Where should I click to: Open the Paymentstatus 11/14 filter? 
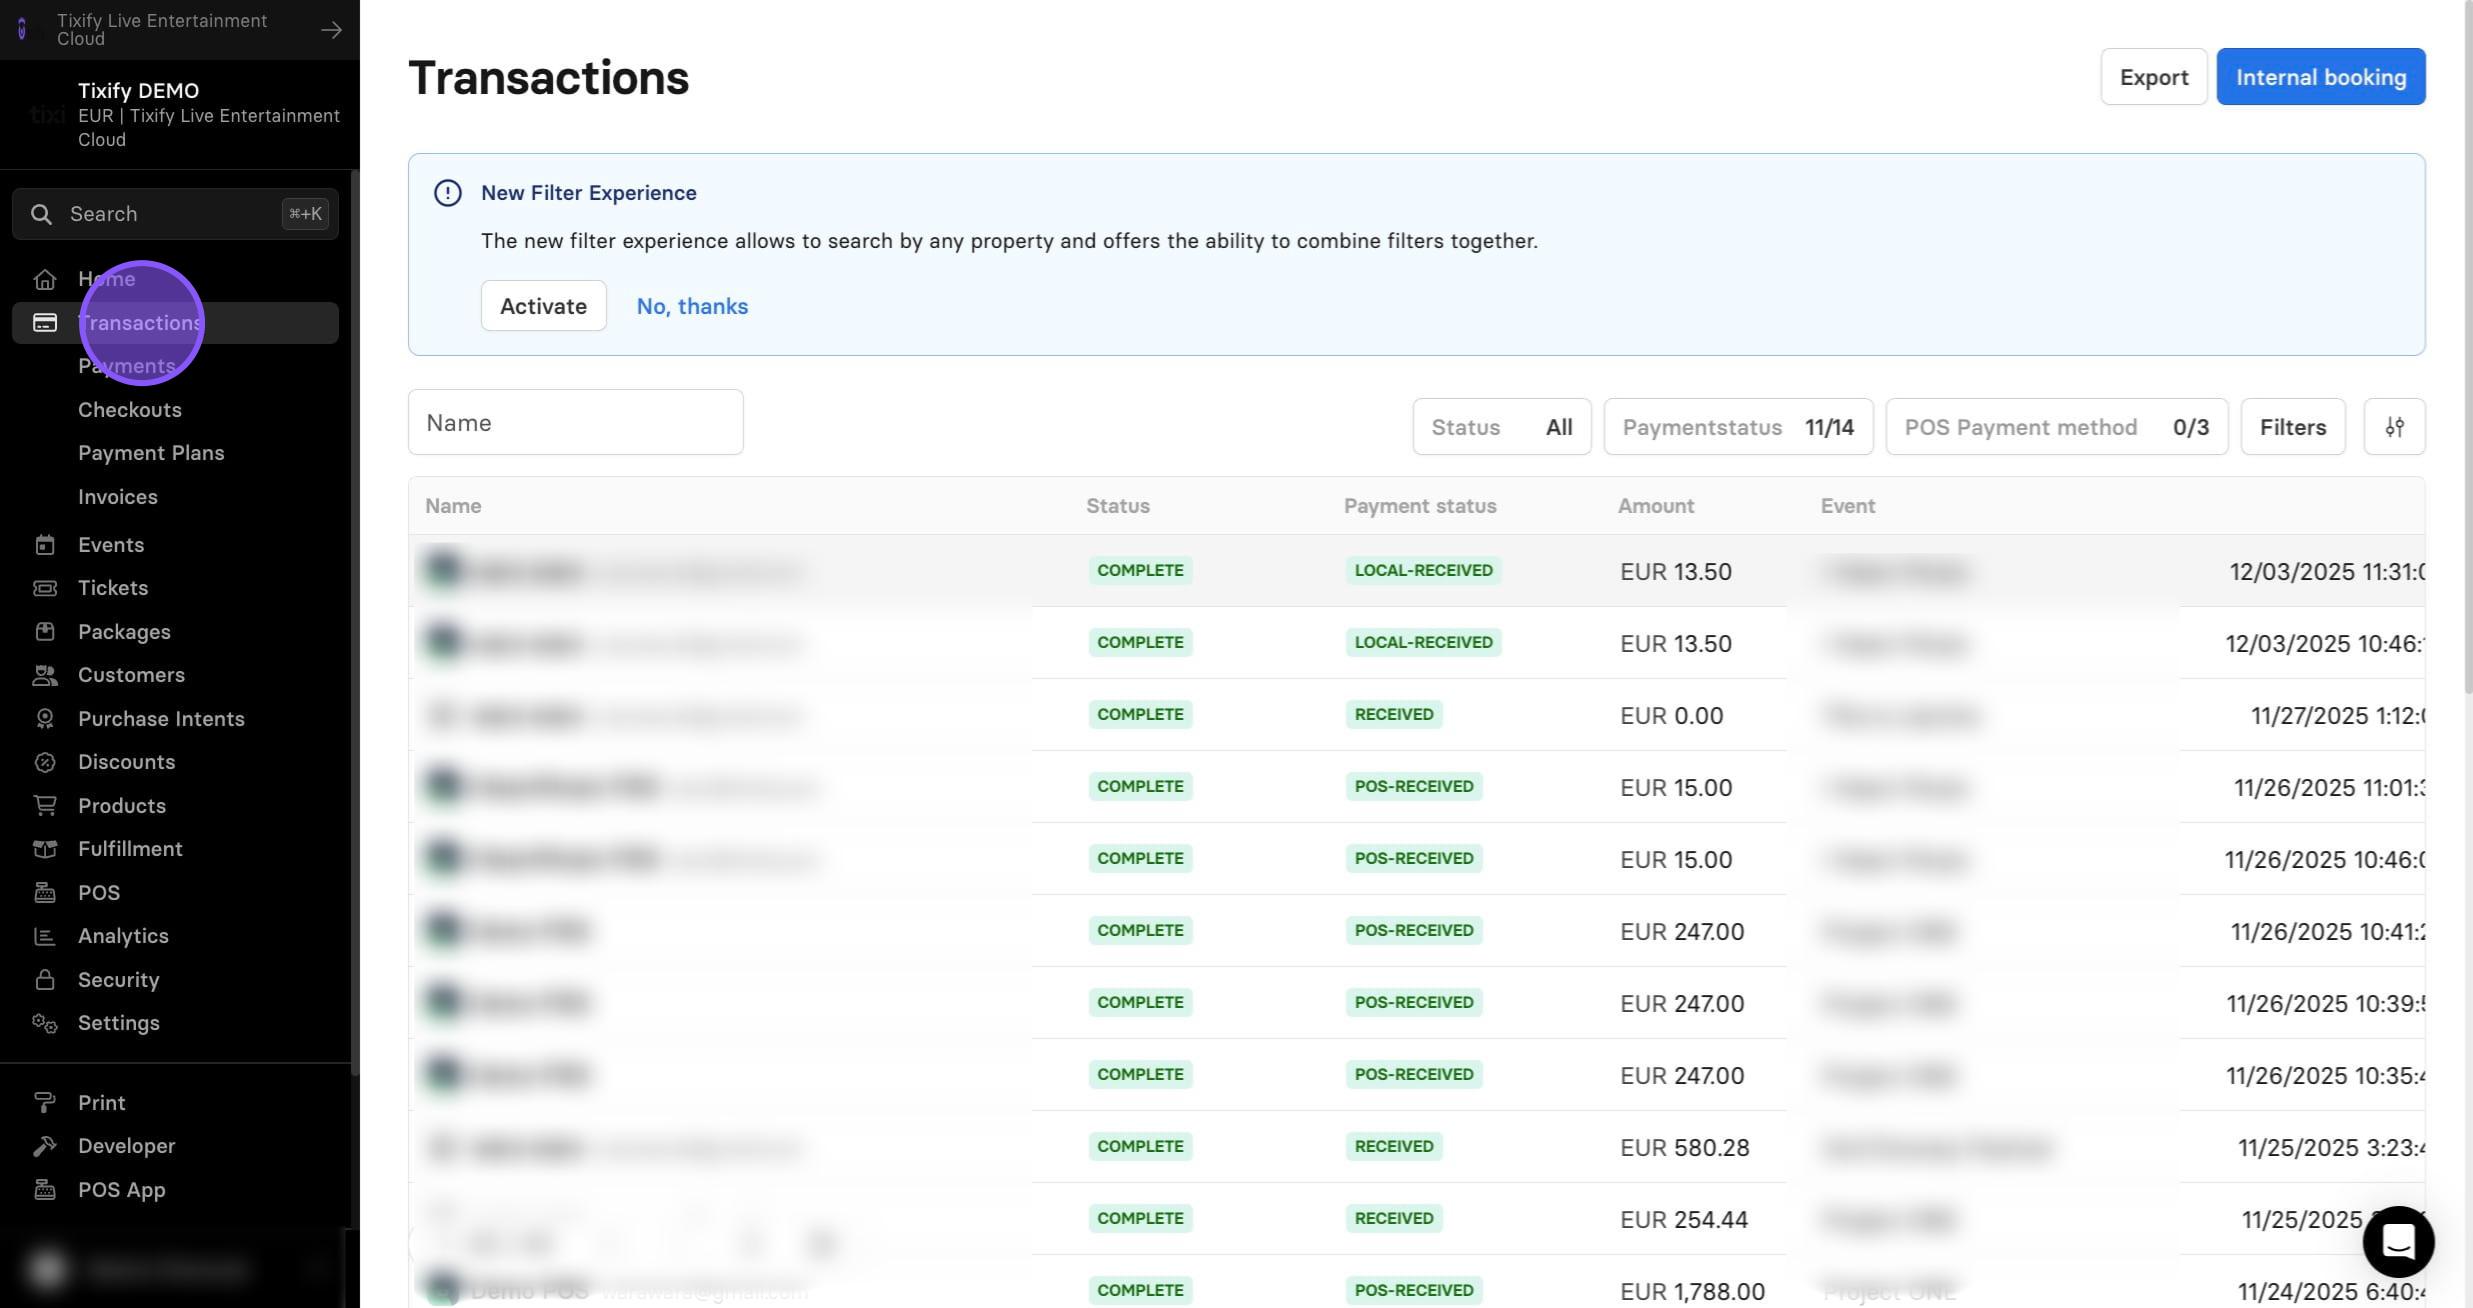tap(1738, 427)
